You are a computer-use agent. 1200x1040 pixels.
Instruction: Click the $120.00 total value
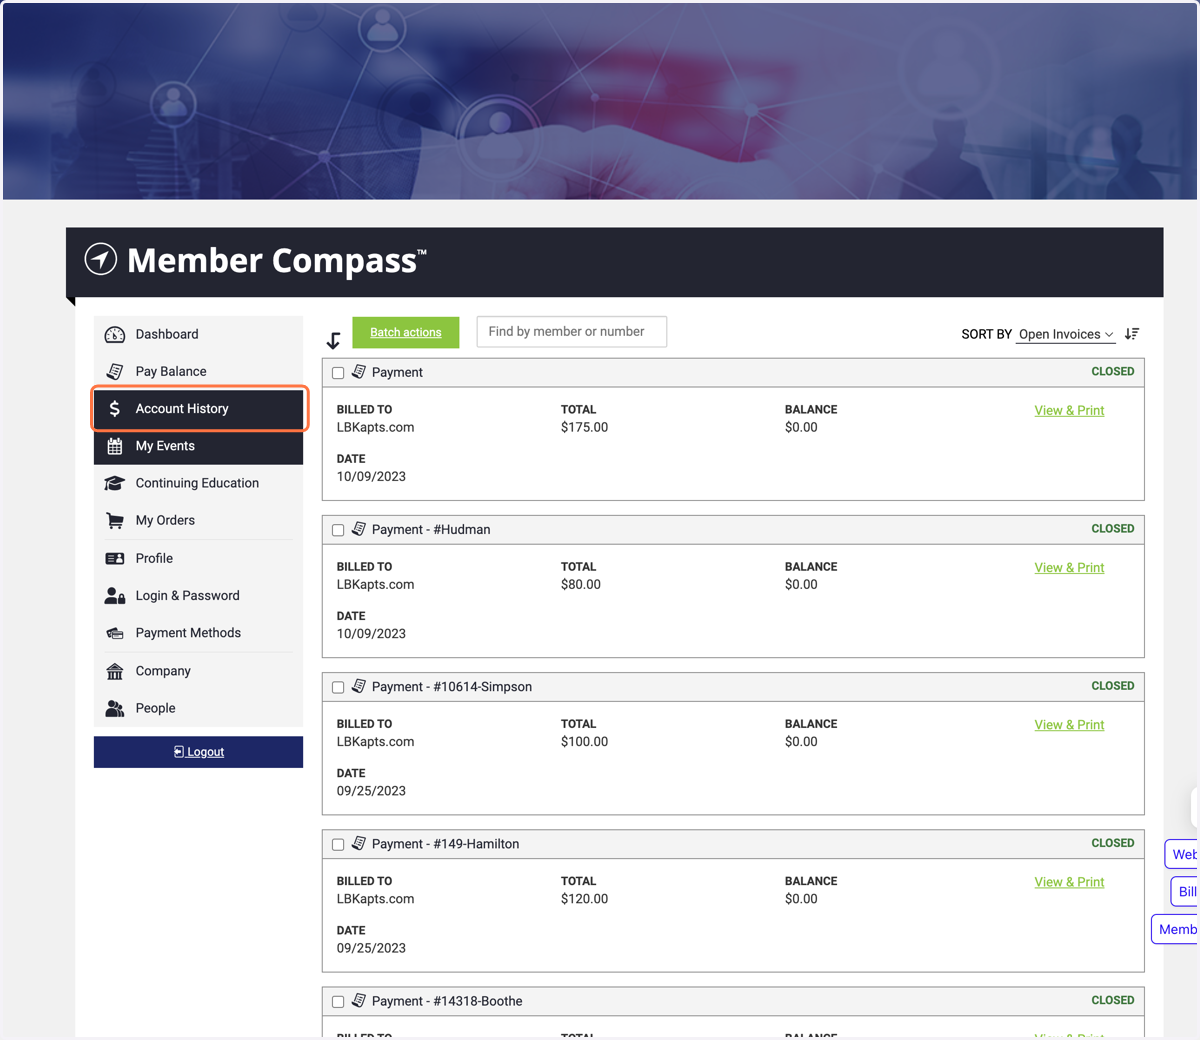point(584,899)
